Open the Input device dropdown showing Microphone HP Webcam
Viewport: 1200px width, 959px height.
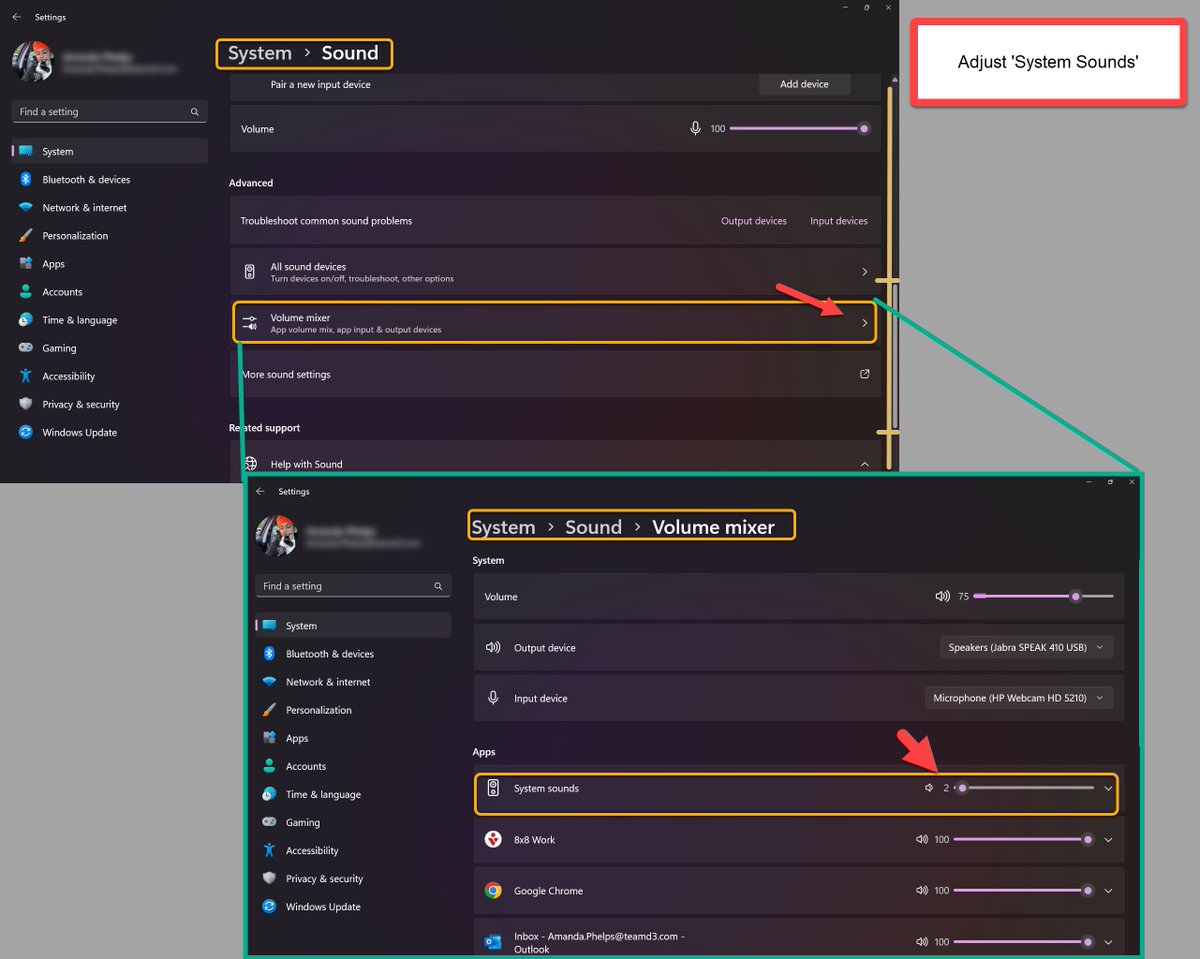click(x=1020, y=698)
